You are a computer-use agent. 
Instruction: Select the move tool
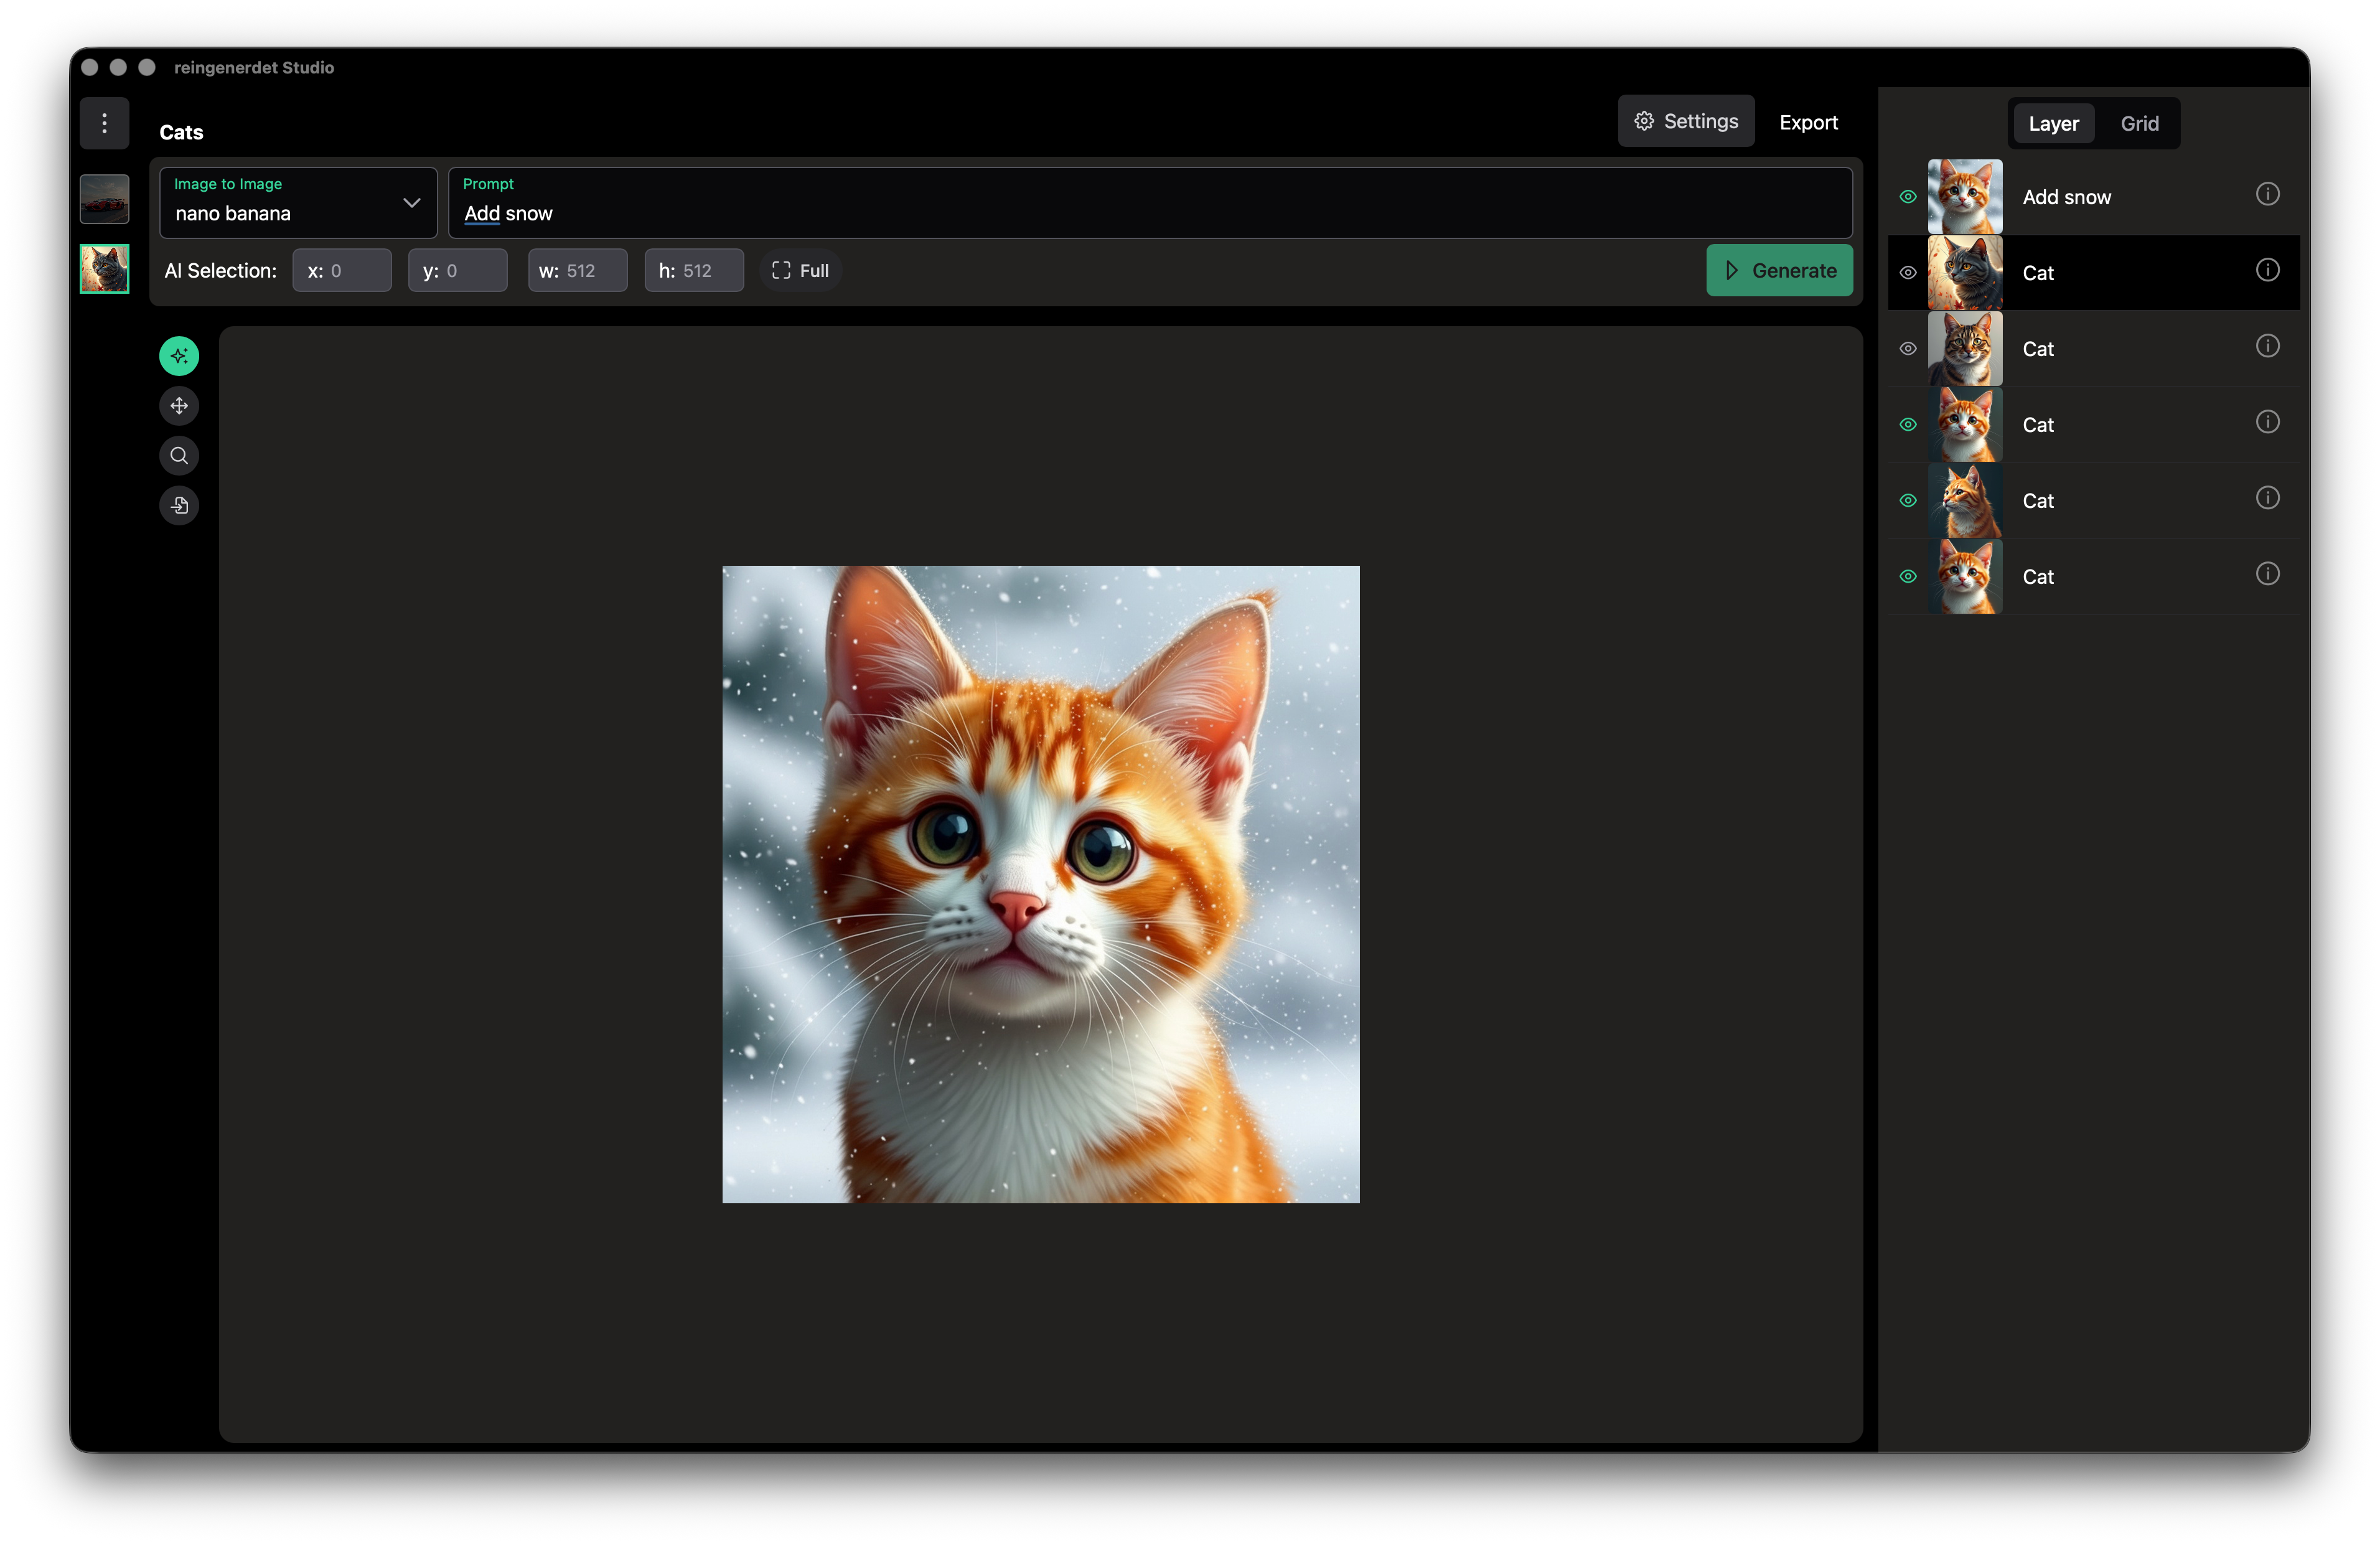point(179,406)
